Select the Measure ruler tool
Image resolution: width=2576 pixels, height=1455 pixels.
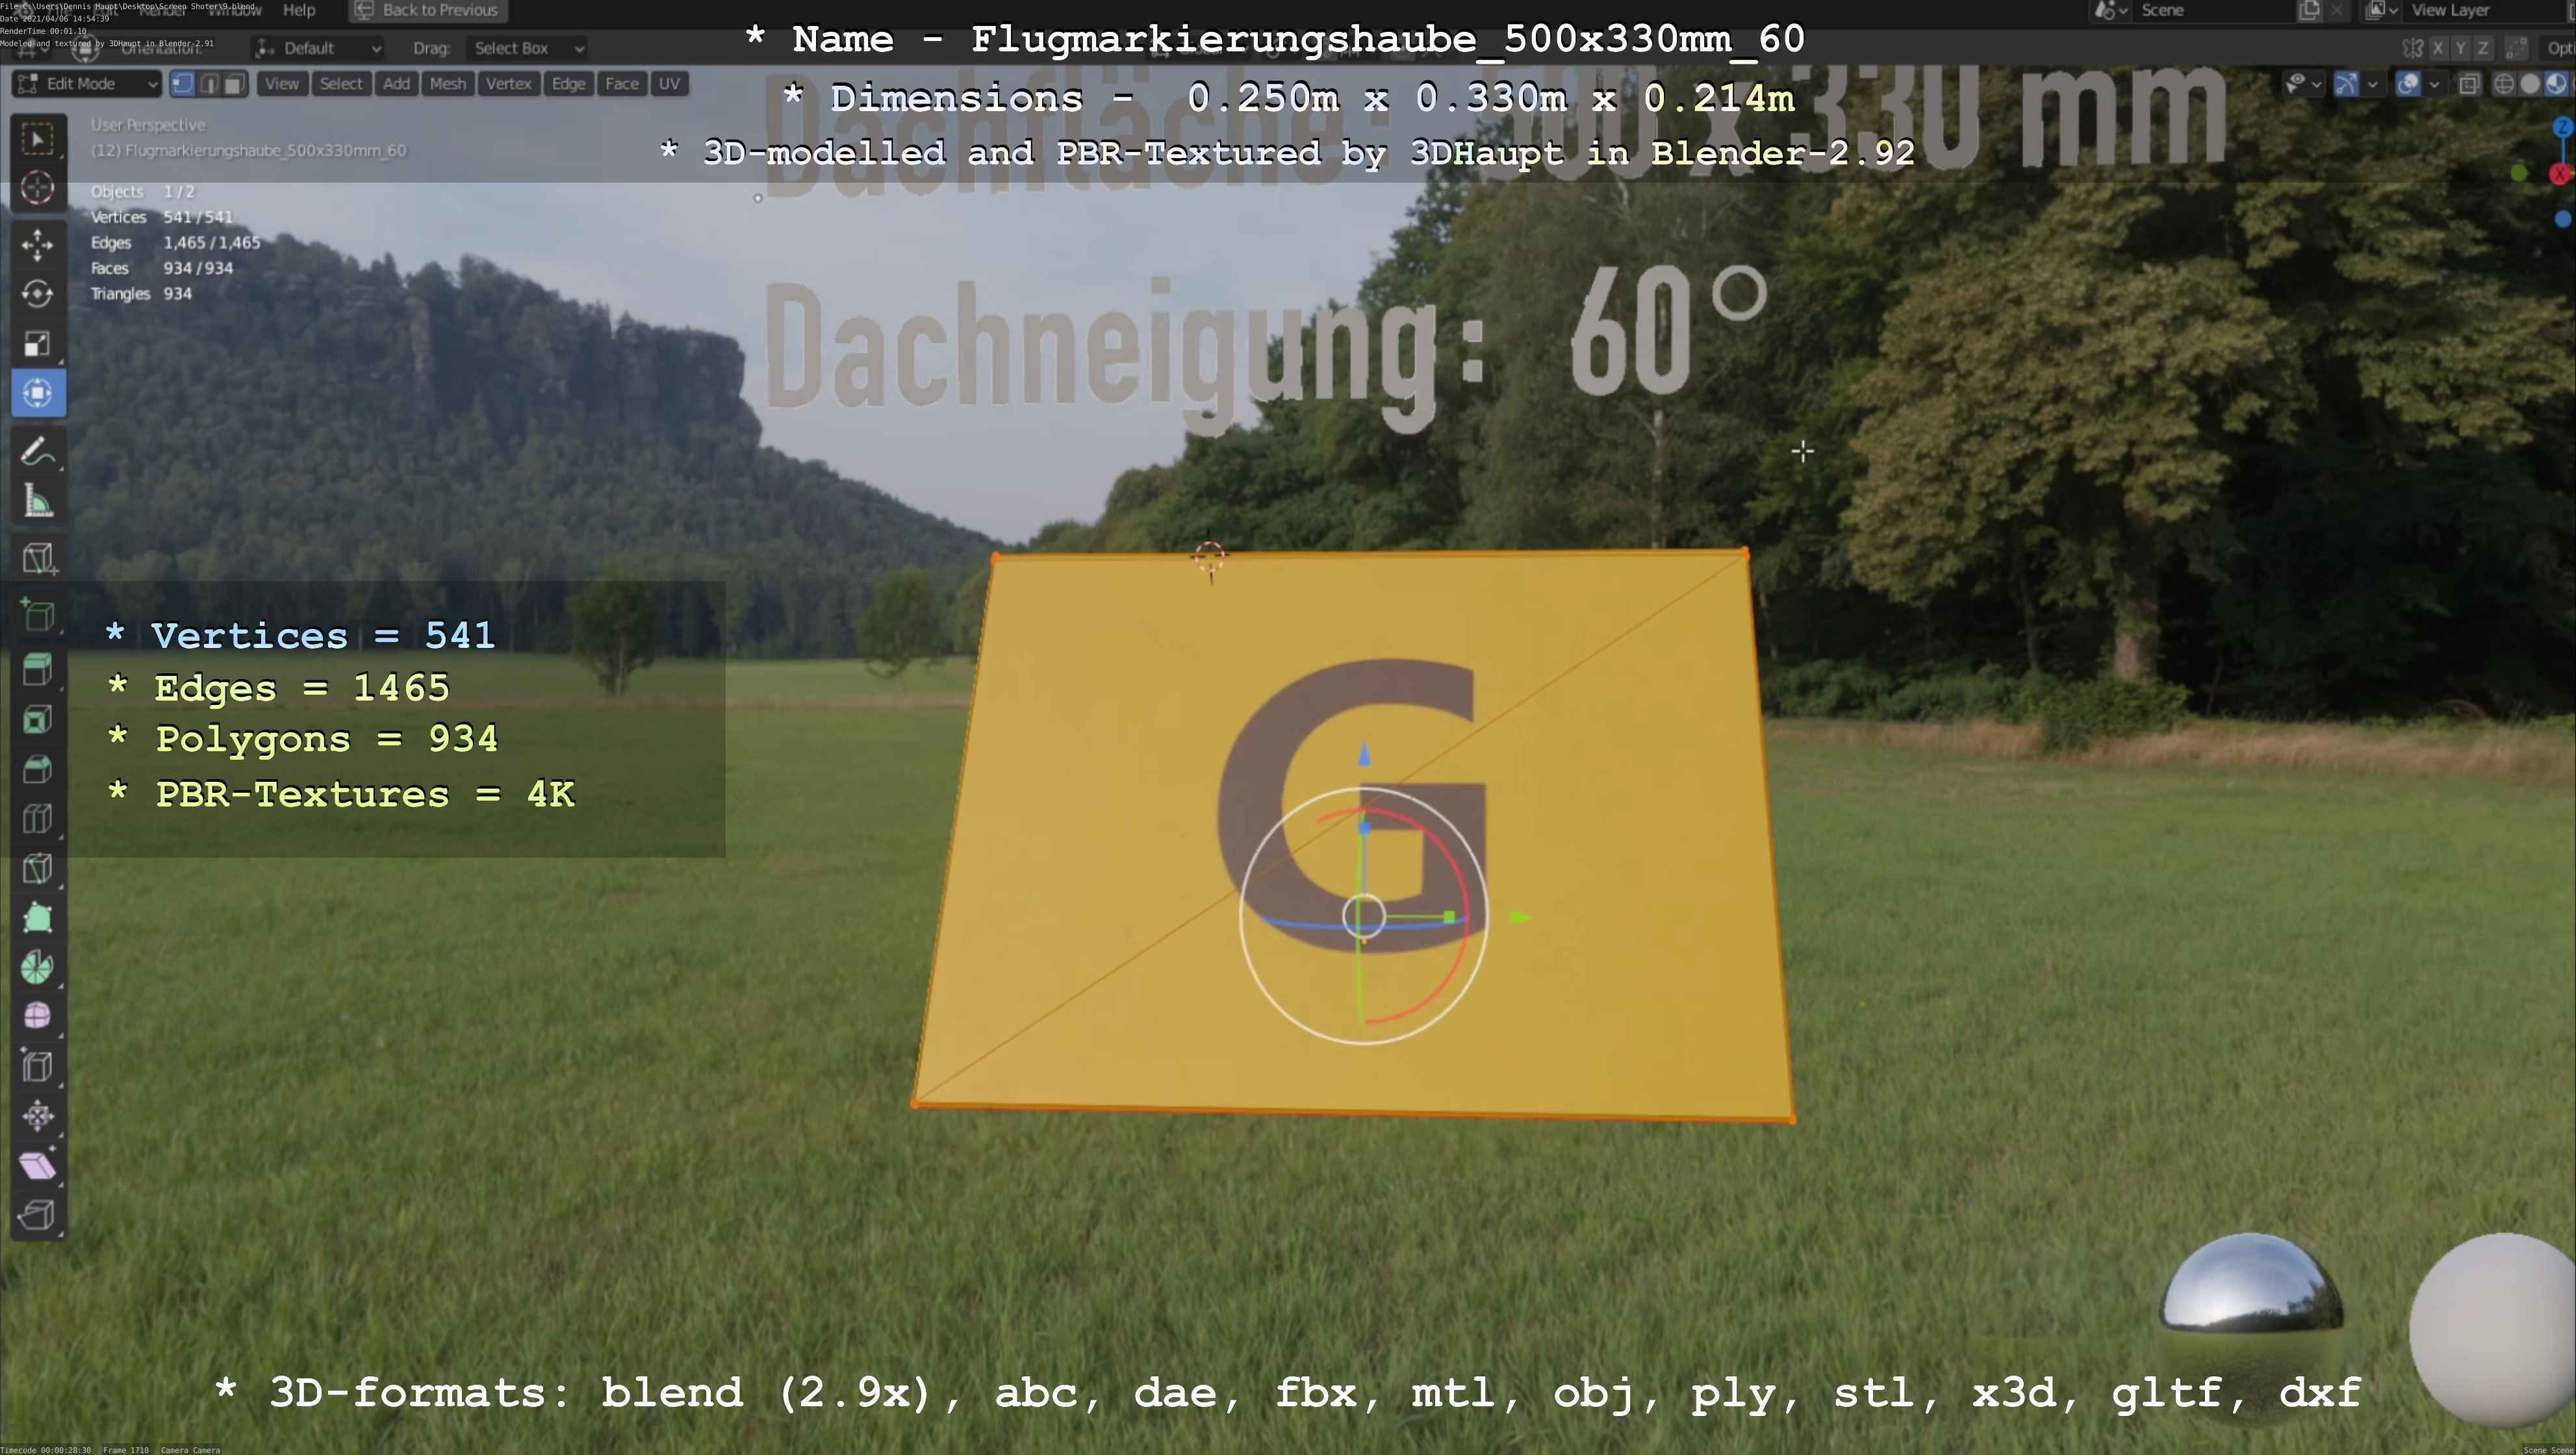click(x=37, y=501)
